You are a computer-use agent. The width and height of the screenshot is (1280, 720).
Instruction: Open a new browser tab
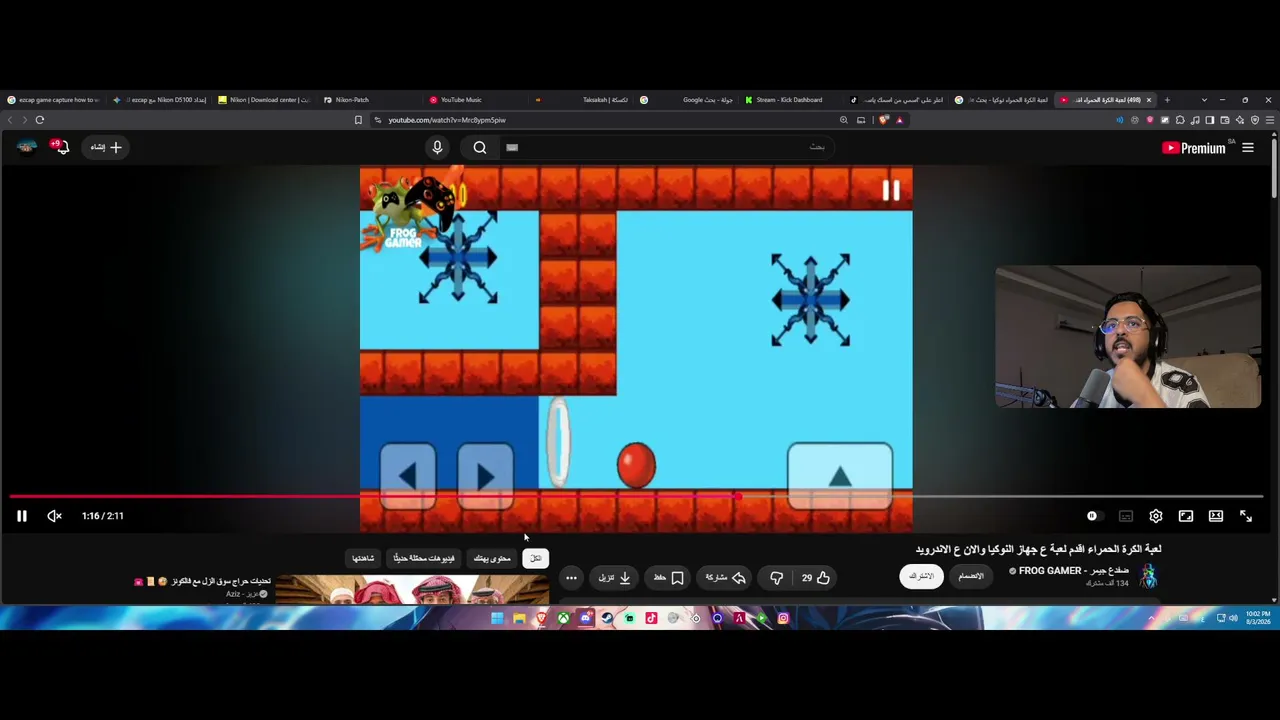point(1167,100)
